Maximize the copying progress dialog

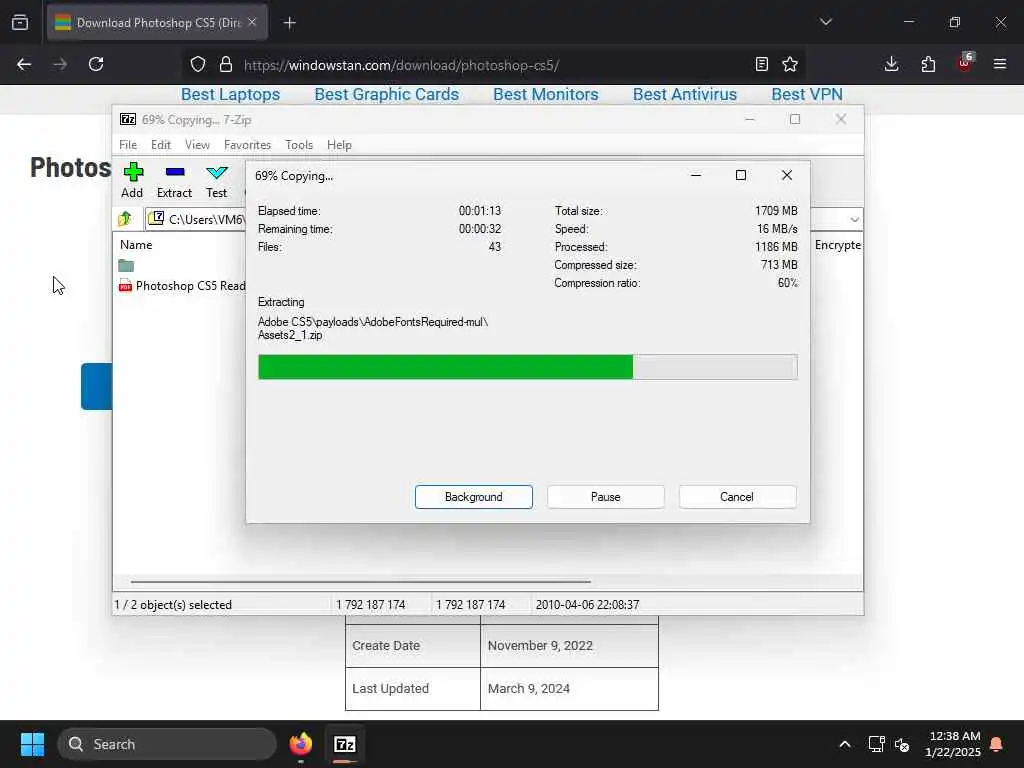pyautogui.click(x=741, y=175)
